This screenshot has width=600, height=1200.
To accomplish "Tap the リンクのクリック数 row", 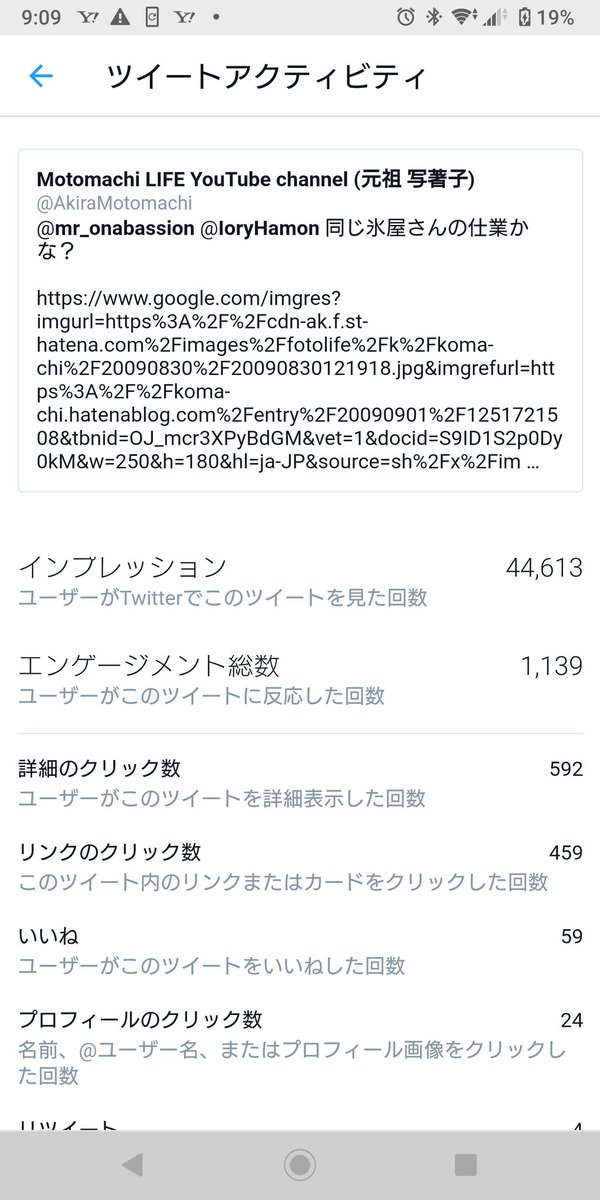I will [300, 866].
